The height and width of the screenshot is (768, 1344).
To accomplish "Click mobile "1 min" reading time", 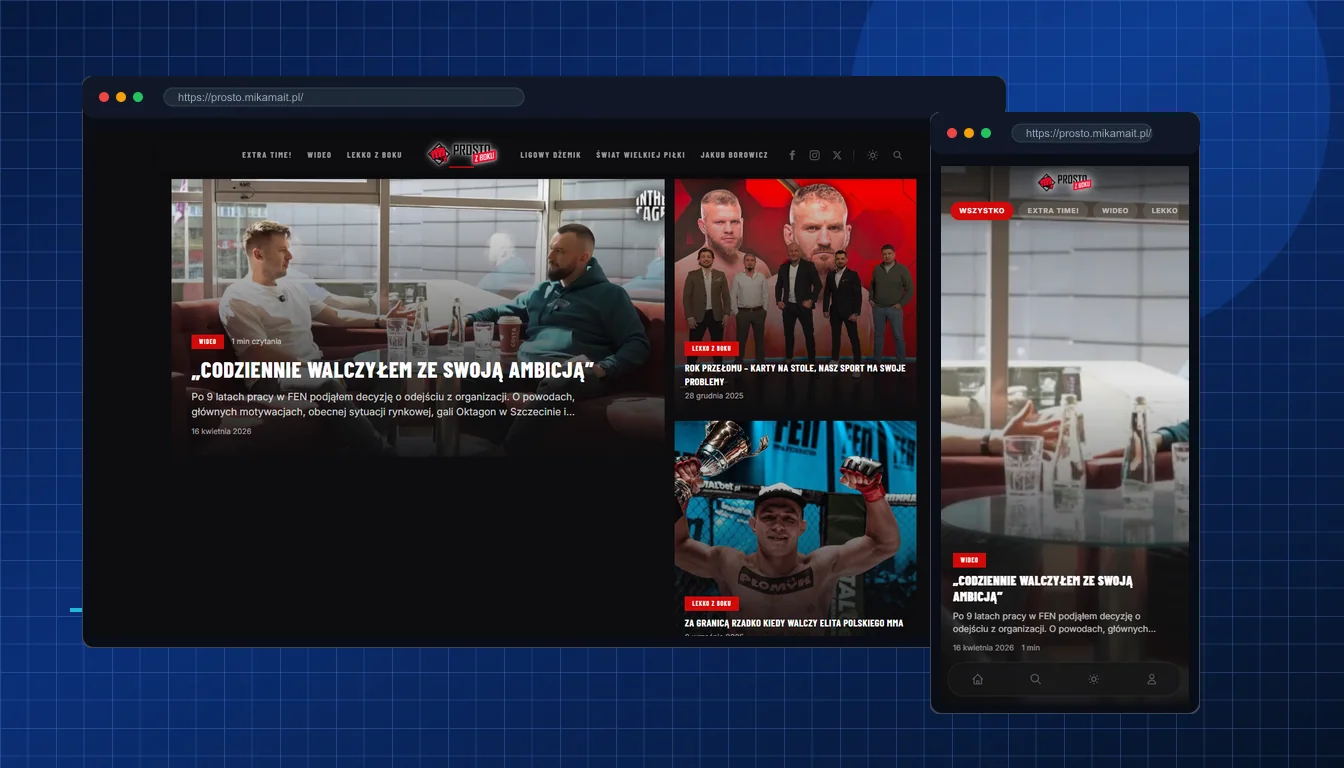I will (x=1031, y=648).
